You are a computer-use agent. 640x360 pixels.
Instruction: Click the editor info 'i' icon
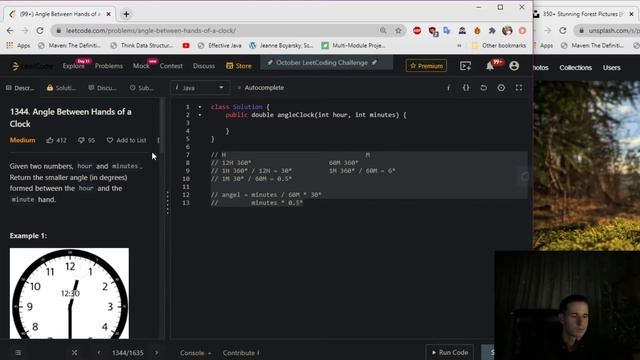pyautogui.click(x=448, y=87)
